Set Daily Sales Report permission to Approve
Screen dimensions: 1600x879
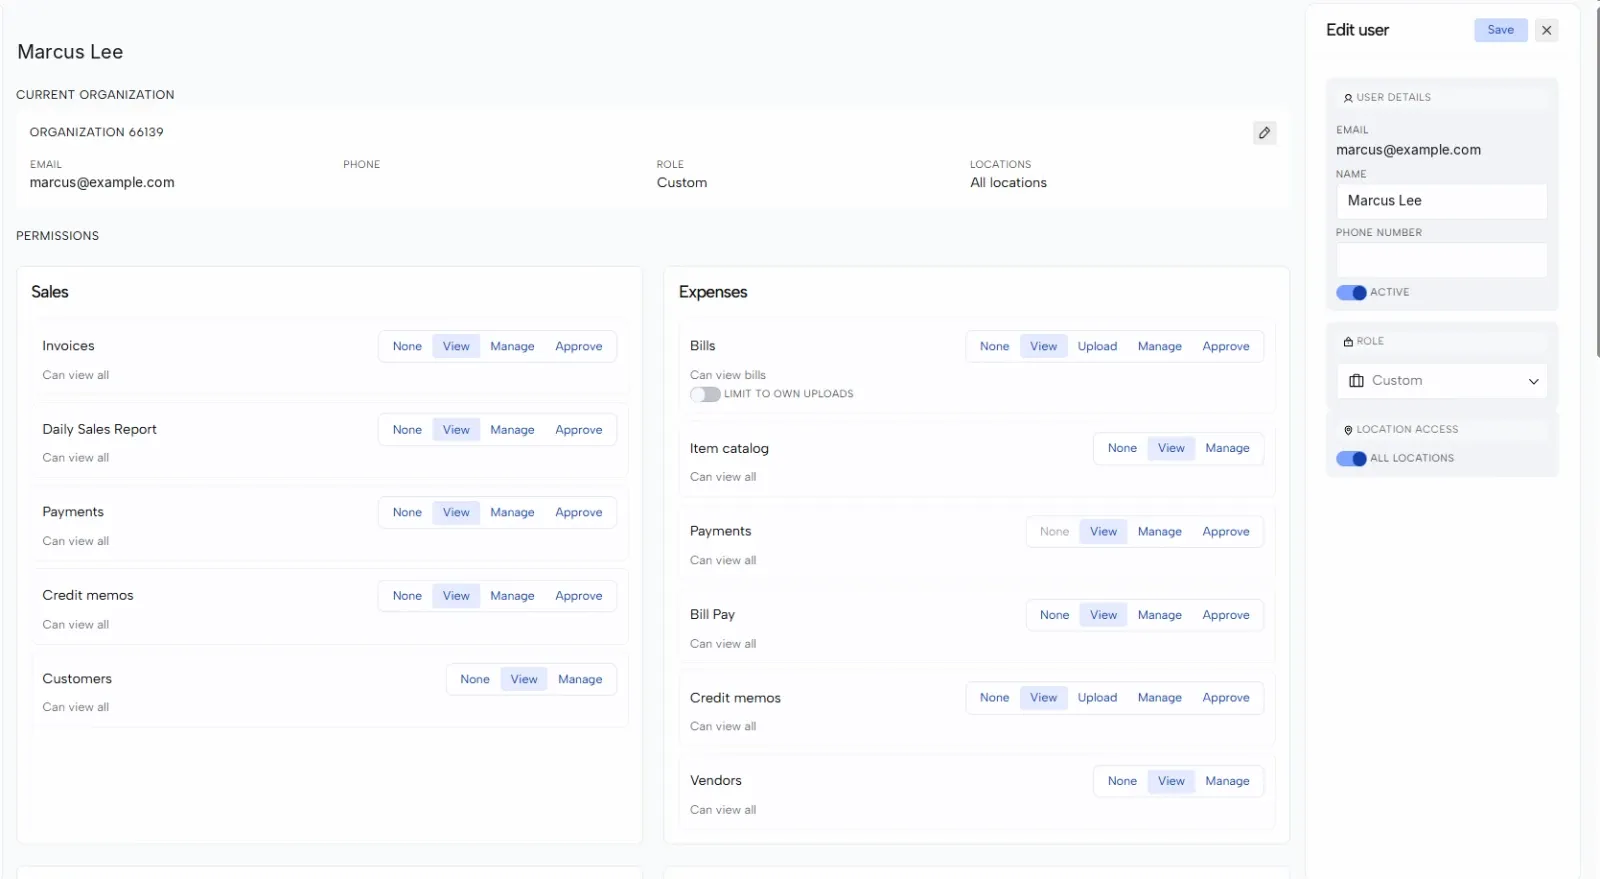[579, 430]
